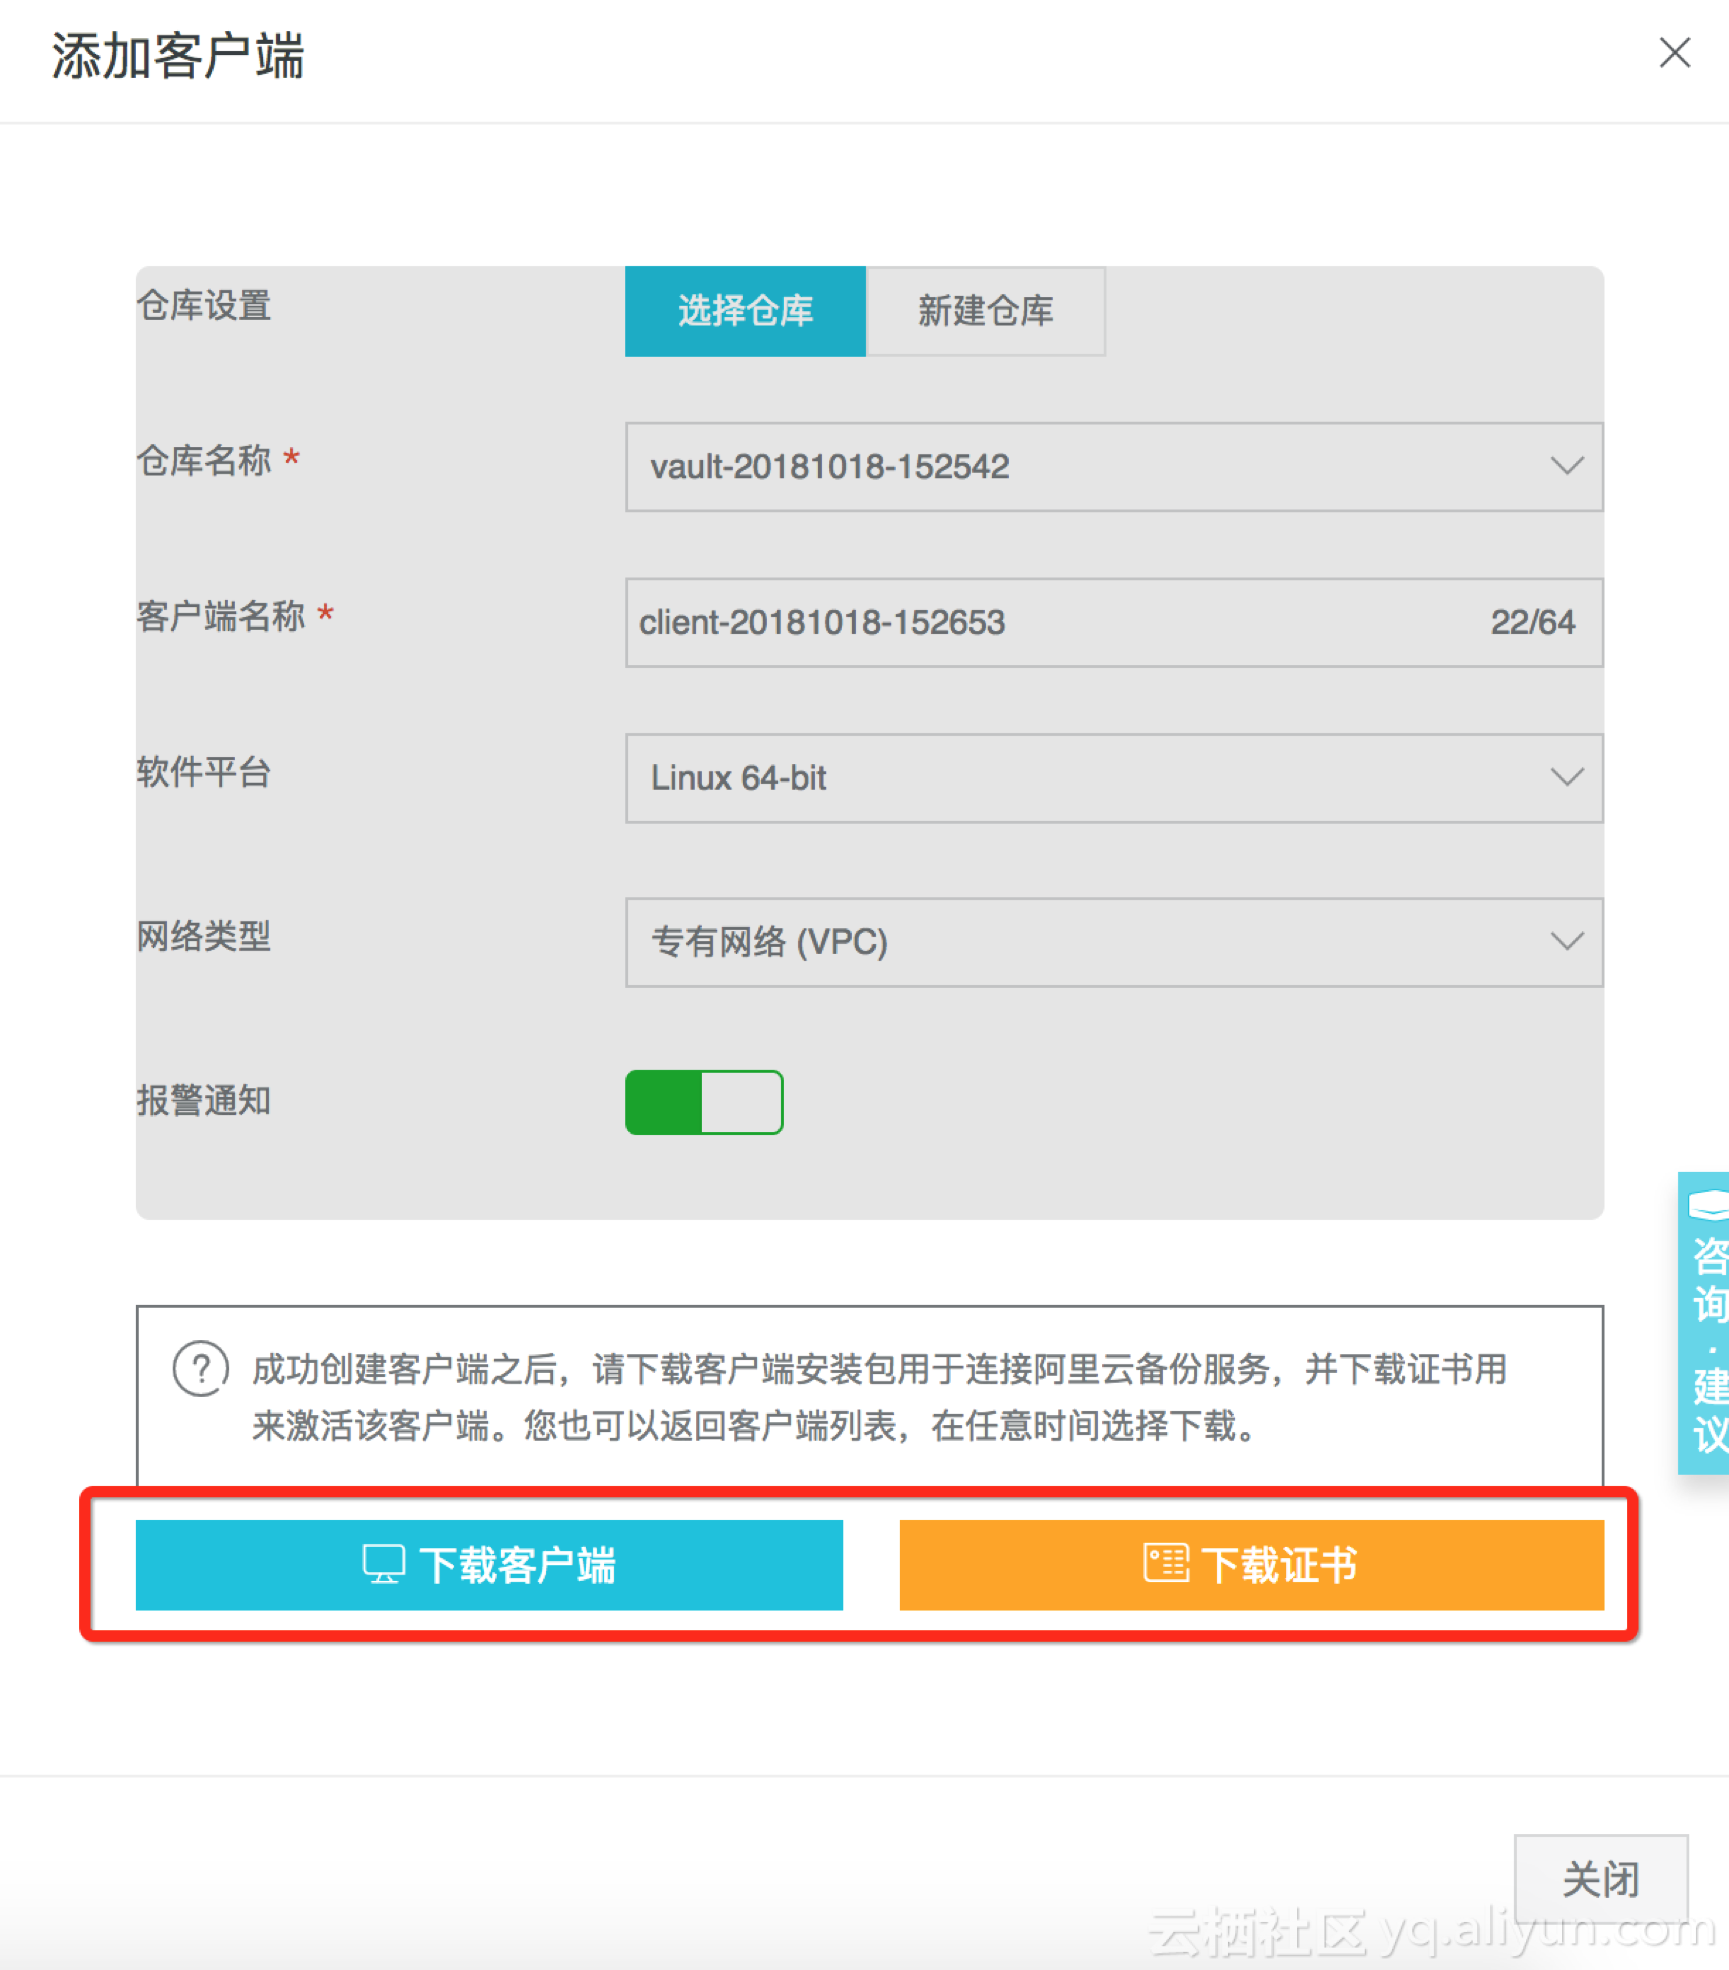Screen dimensions: 1729x1970
Task: Switch to the 新建仓库 tab
Action: click(x=986, y=311)
